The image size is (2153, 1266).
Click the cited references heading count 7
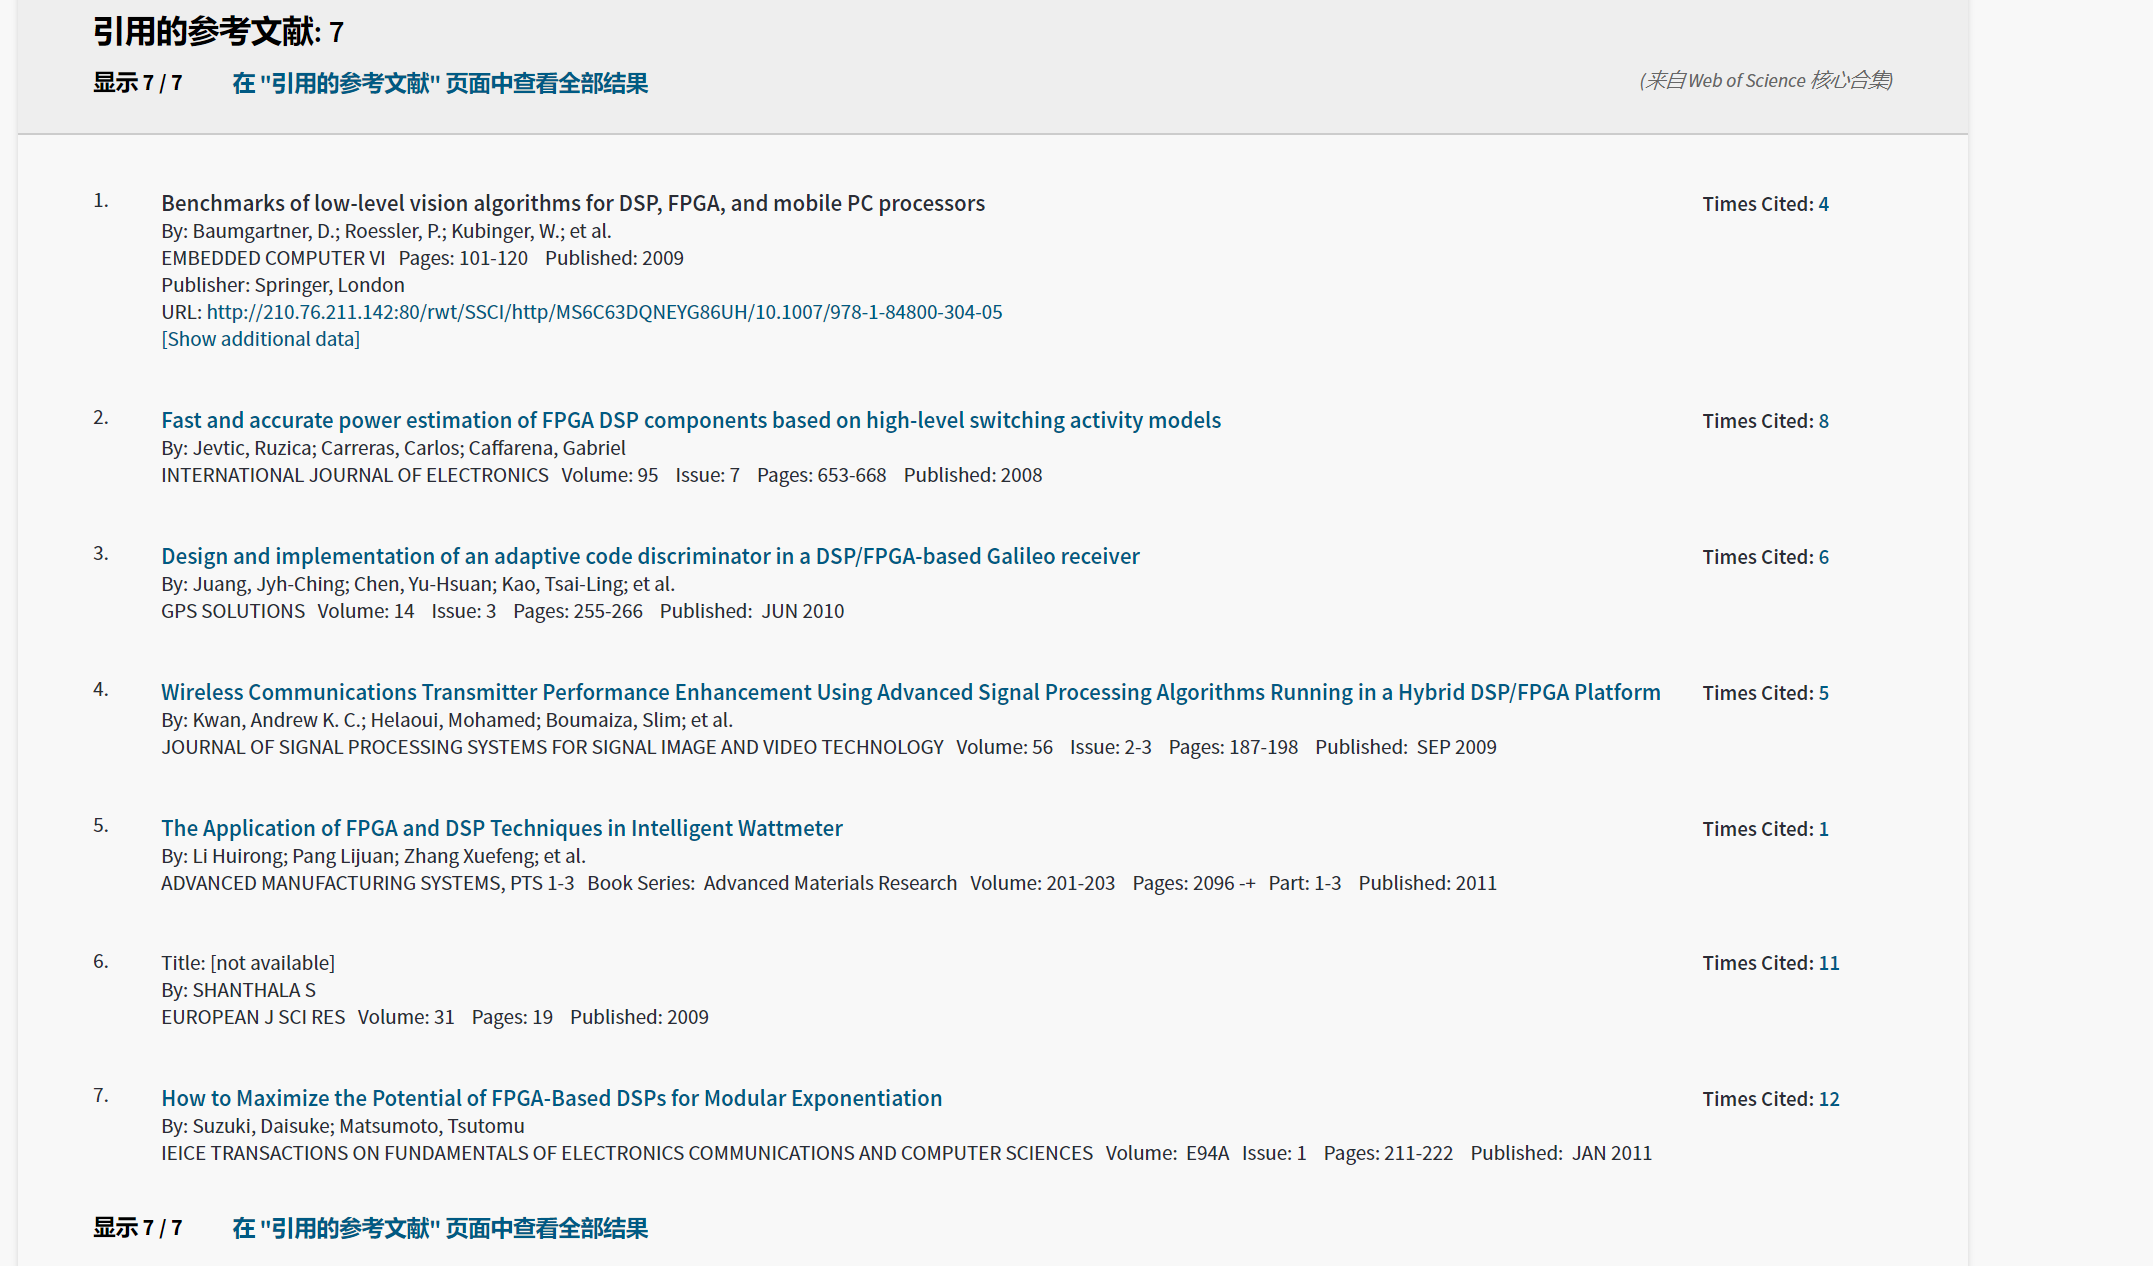(x=336, y=33)
